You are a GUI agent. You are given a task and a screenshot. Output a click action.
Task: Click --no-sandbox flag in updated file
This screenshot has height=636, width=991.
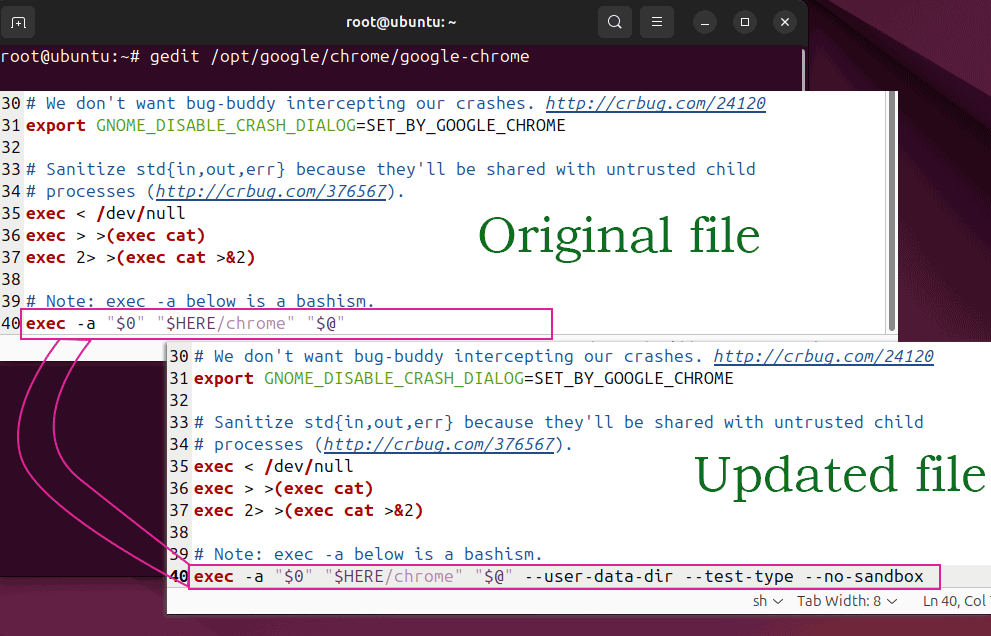click(x=865, y=576)
